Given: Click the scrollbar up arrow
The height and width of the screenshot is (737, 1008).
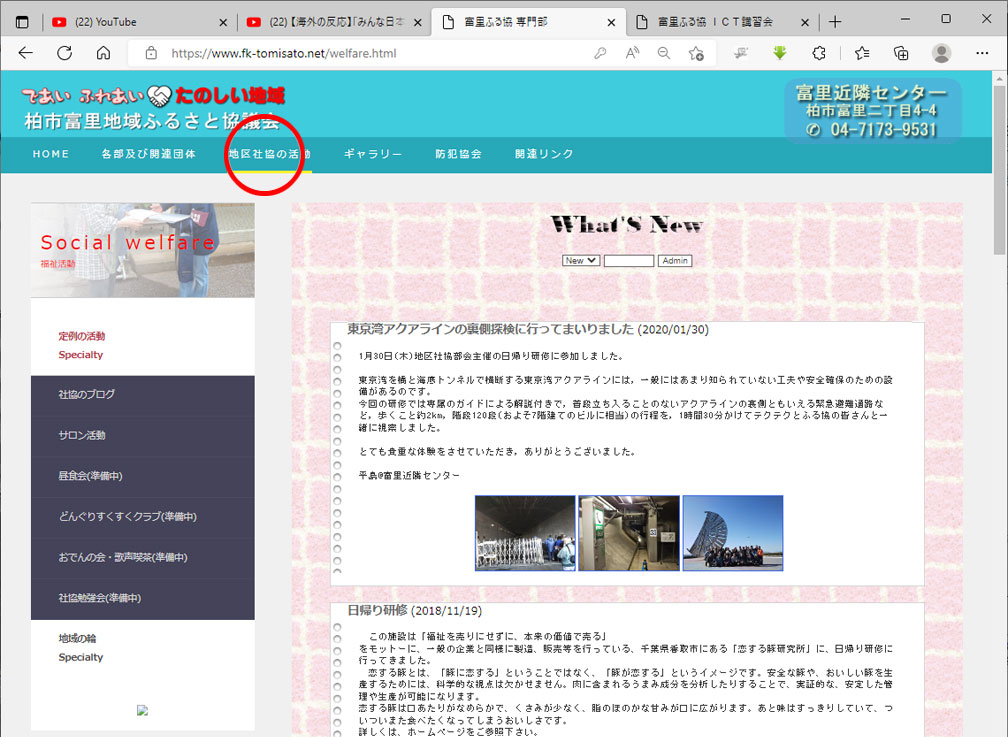Looking at the screenshot, I should (x=1000, y=78).
